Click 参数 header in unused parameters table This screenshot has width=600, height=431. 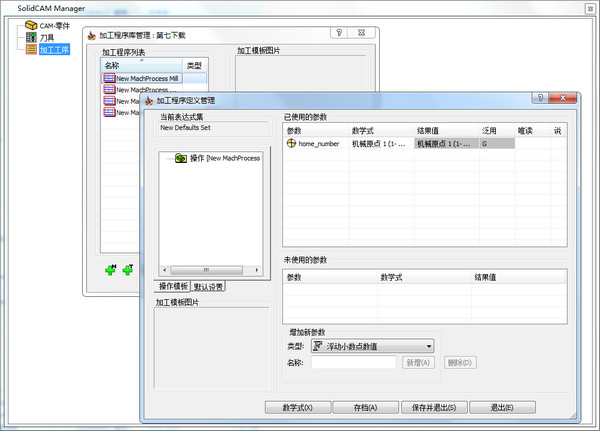(330, 277)
